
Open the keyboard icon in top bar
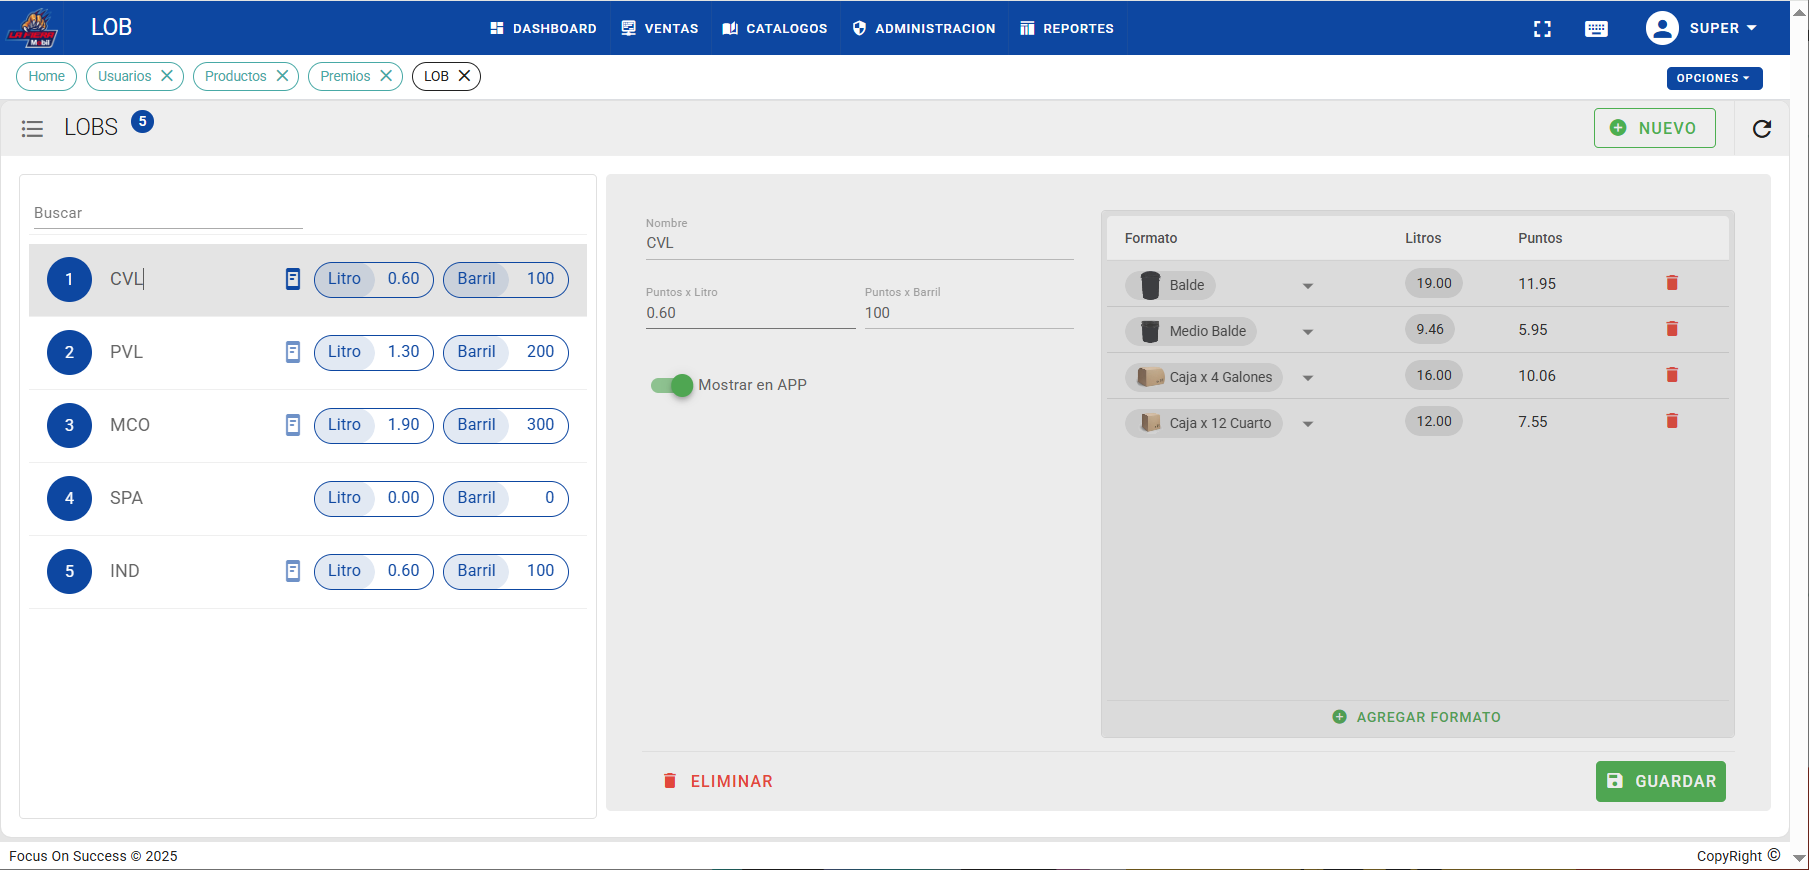tap(1596, 29)
